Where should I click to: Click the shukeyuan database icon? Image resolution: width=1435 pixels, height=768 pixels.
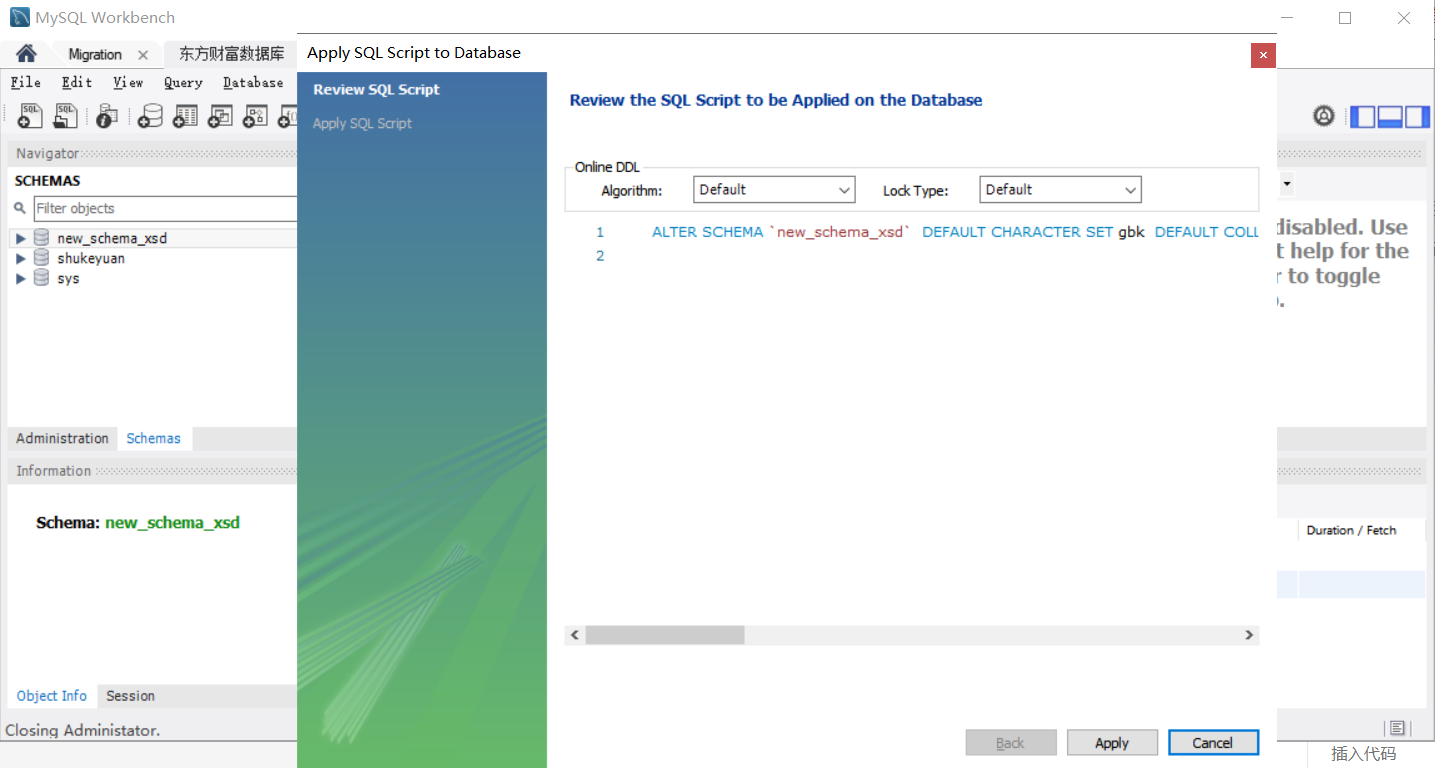point(41,258)
